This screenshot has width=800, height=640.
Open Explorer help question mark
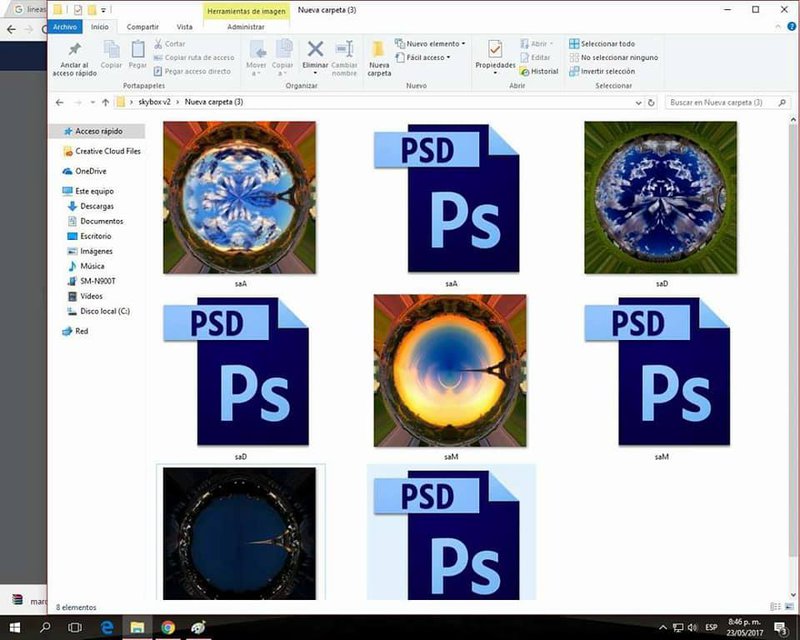(791, 27)
